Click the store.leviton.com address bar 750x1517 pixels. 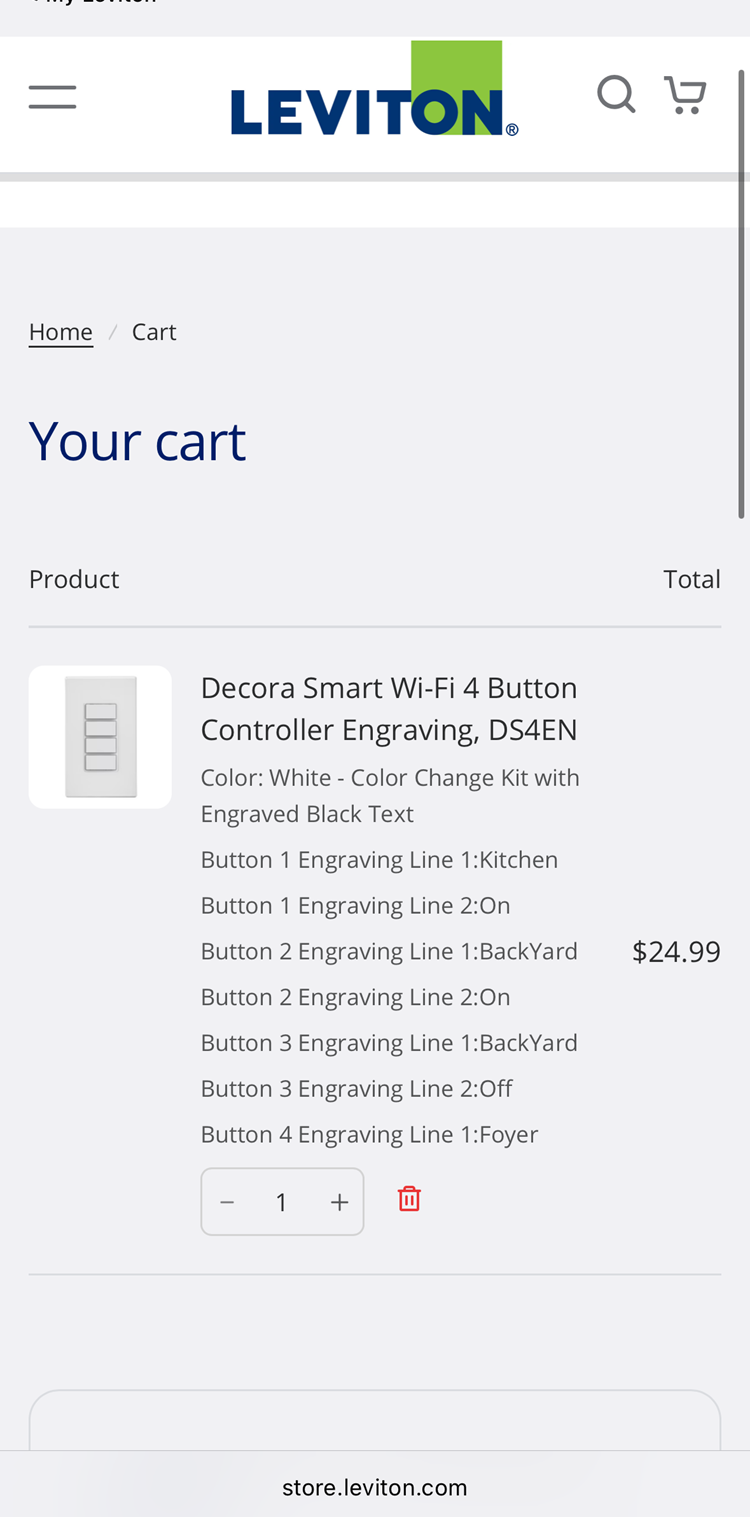click(x=375, y=1487)
